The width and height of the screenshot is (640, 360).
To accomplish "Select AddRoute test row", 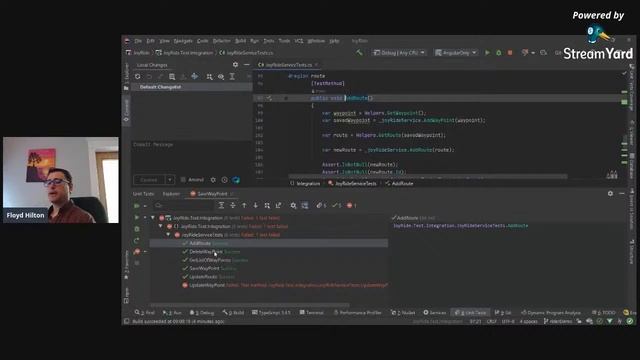I will [269, 243].
